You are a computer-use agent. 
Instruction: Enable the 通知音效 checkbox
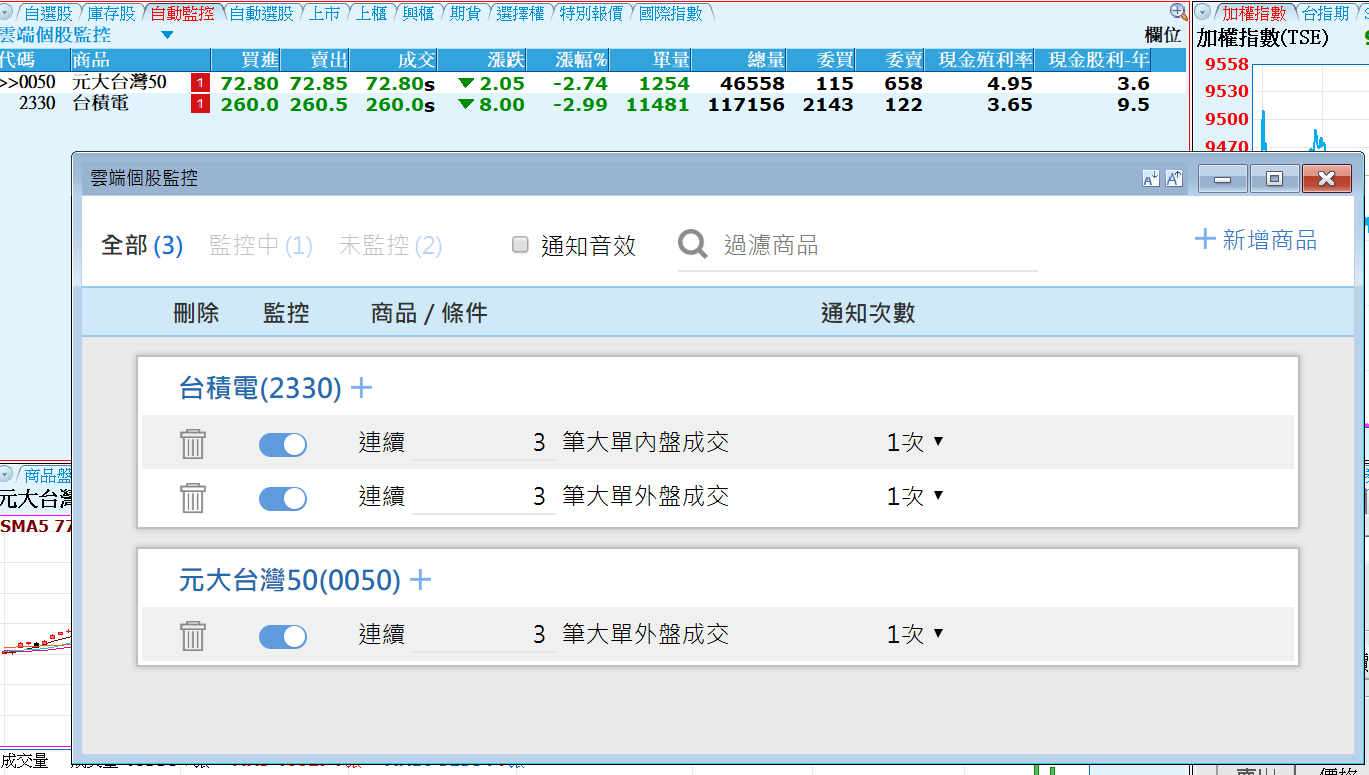tap(520, 245)
